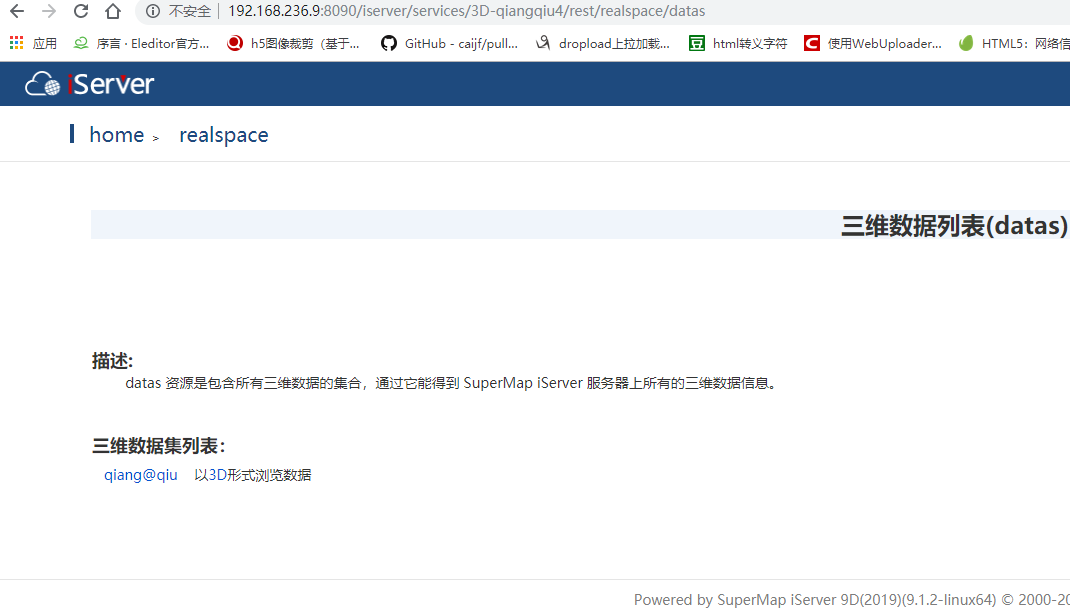This screenshot has width=1070, height=608.
Task: Open the browser home page icon
Action: (x=113, y=11)
